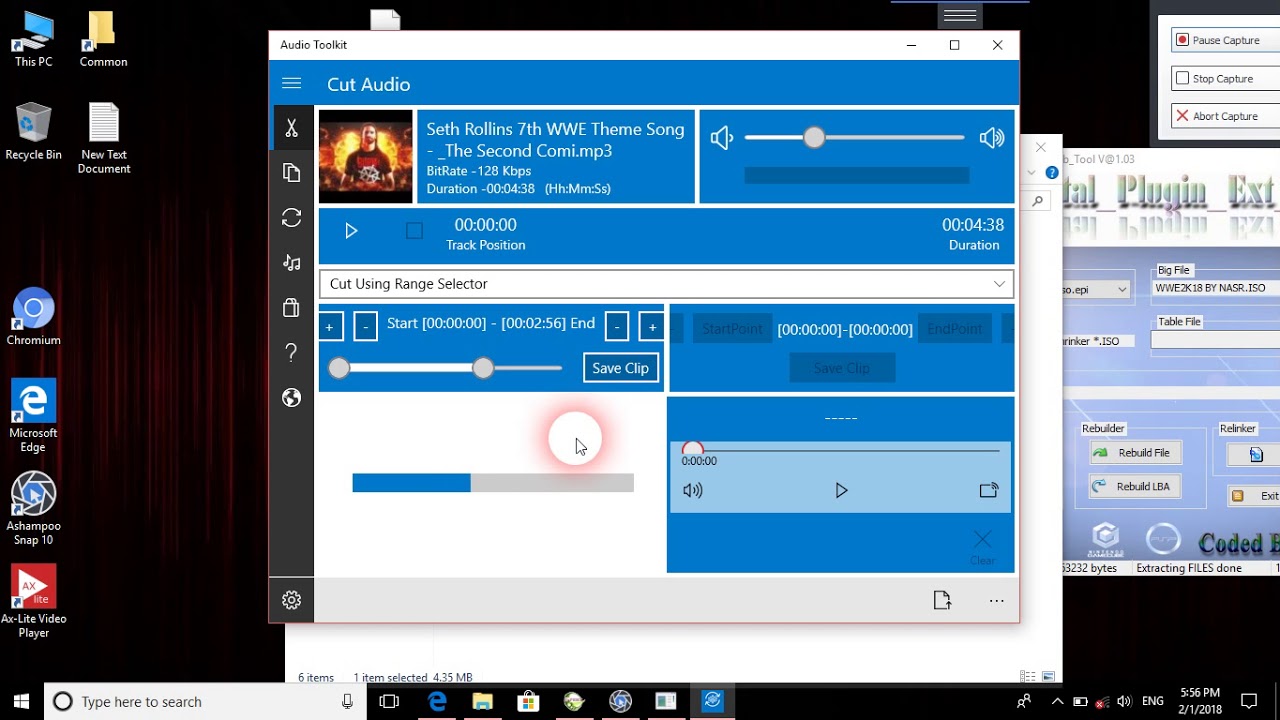The image size is (1280, 720).
Task: Open the music note sidebar icon
Action: [x=291, y=263]
